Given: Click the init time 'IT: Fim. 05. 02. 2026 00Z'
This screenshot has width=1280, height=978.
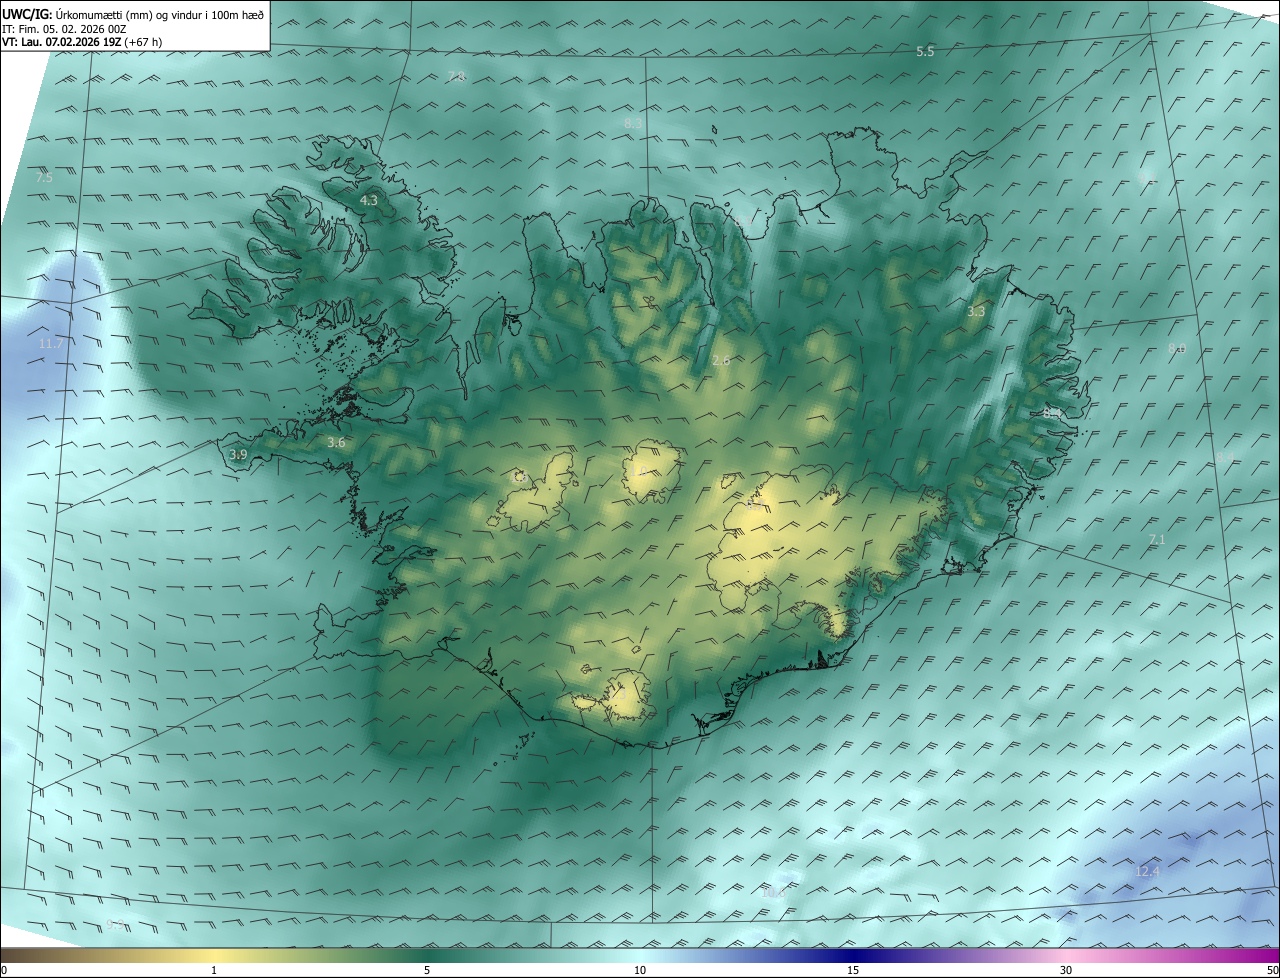Looking at the screenshot, I should pos(64,28).
